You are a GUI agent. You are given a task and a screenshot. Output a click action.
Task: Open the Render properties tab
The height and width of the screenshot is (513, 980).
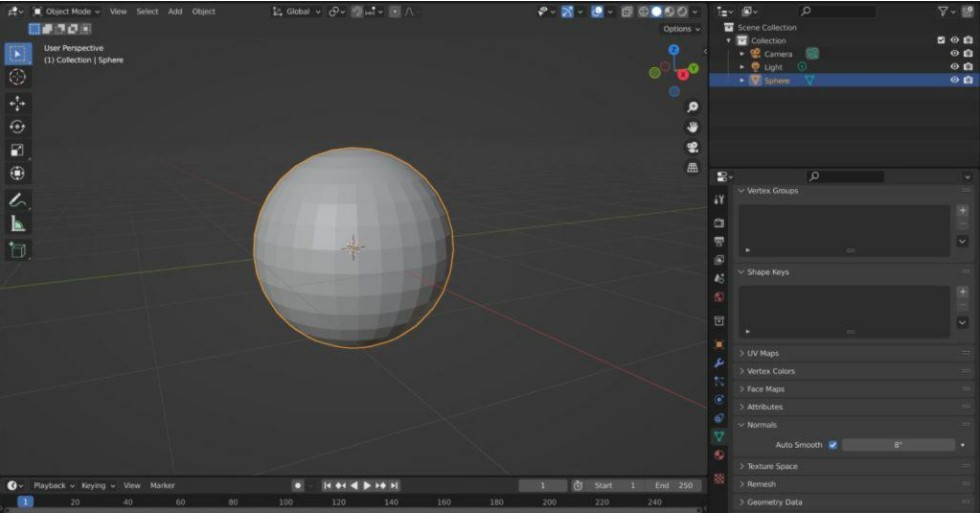(719, 223)
